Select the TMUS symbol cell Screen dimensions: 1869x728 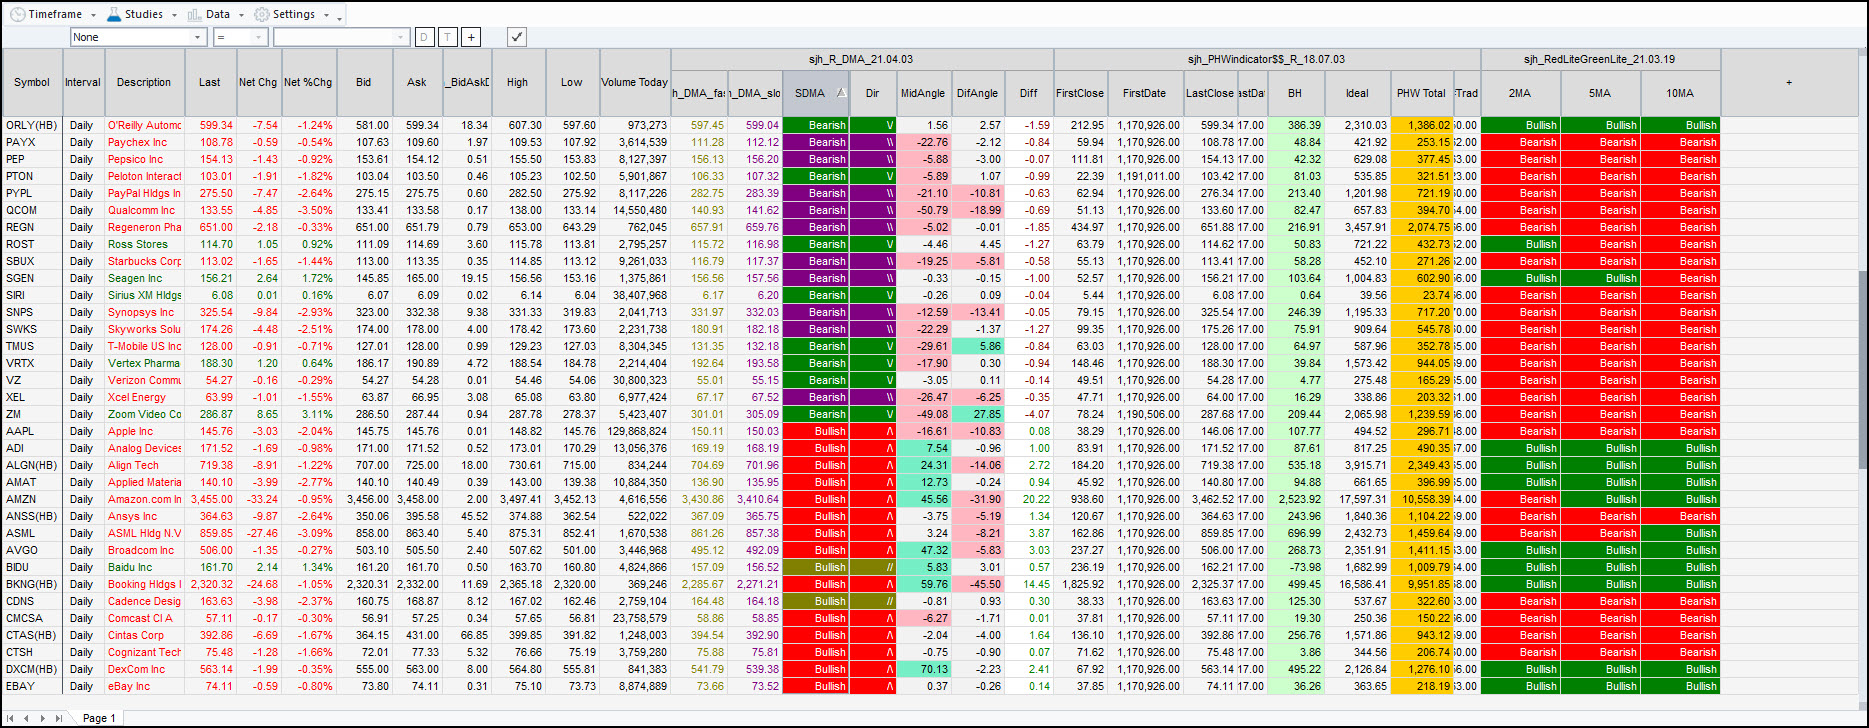click(32, 346)
